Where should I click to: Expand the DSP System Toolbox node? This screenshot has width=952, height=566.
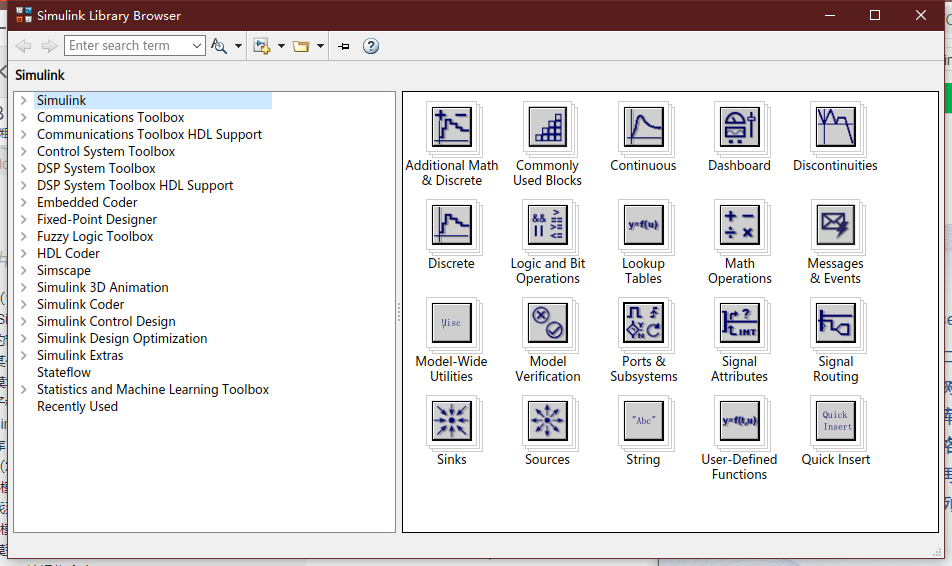click(24, 168)
